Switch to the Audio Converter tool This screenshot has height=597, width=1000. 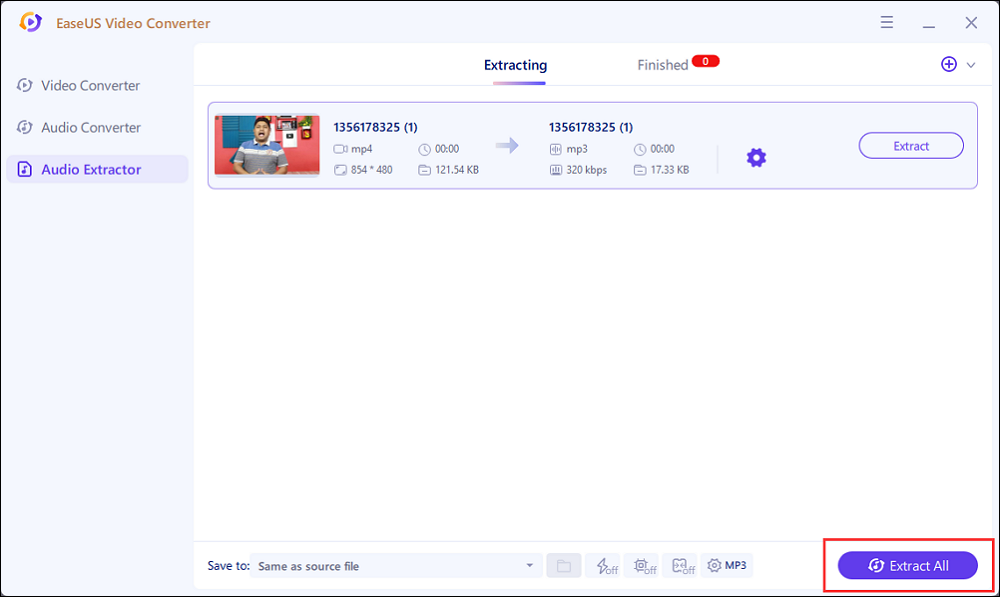click(89, 127)
